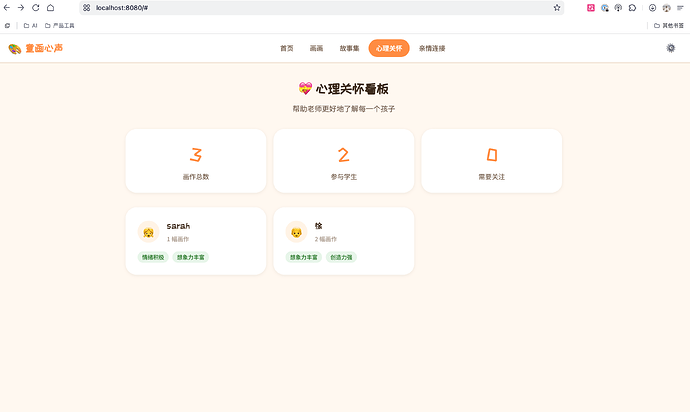Show downloads via the download icon
This screenshot has width=690, height=412.
652,7
